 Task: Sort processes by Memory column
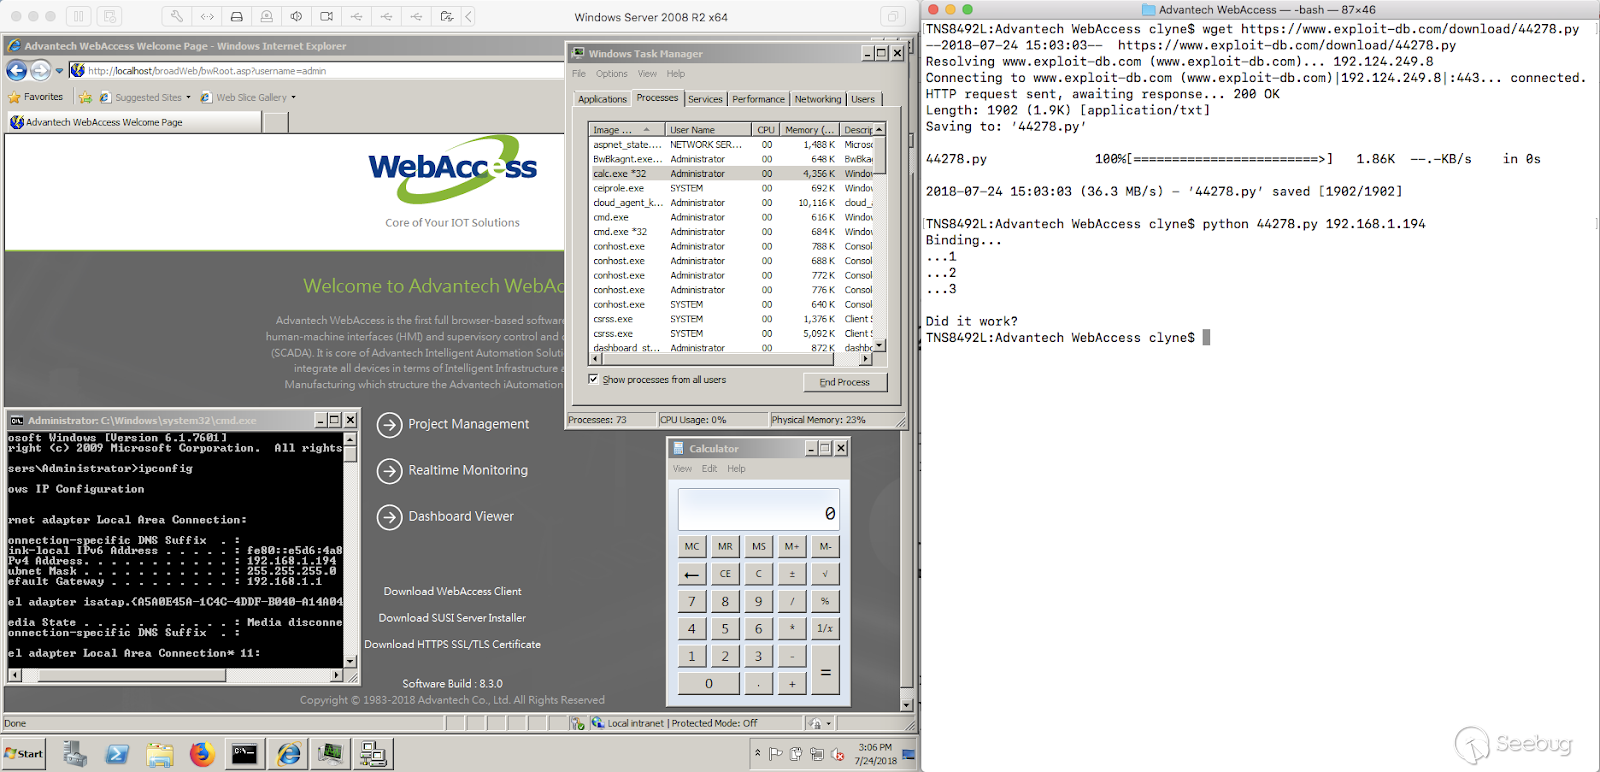[x=810, y=130]
